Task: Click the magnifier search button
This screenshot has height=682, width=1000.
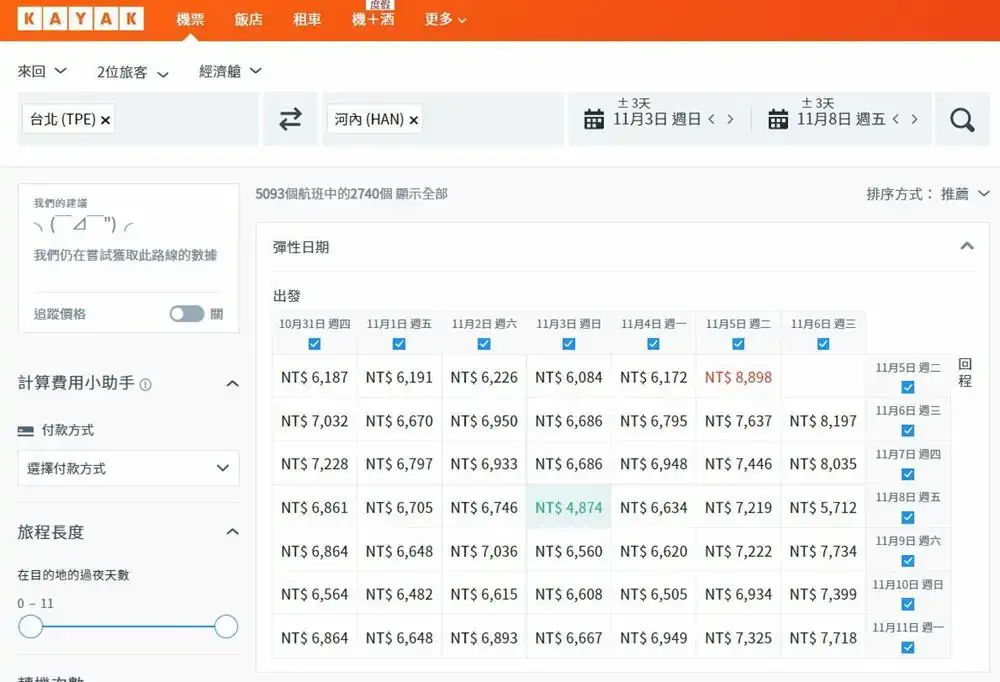Action: (x=962, y=120)
